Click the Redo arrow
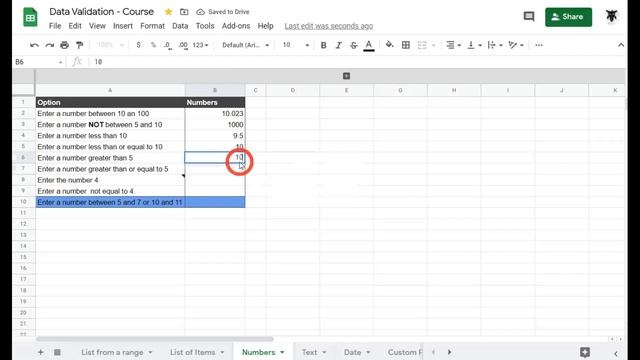 click(49, 45)
